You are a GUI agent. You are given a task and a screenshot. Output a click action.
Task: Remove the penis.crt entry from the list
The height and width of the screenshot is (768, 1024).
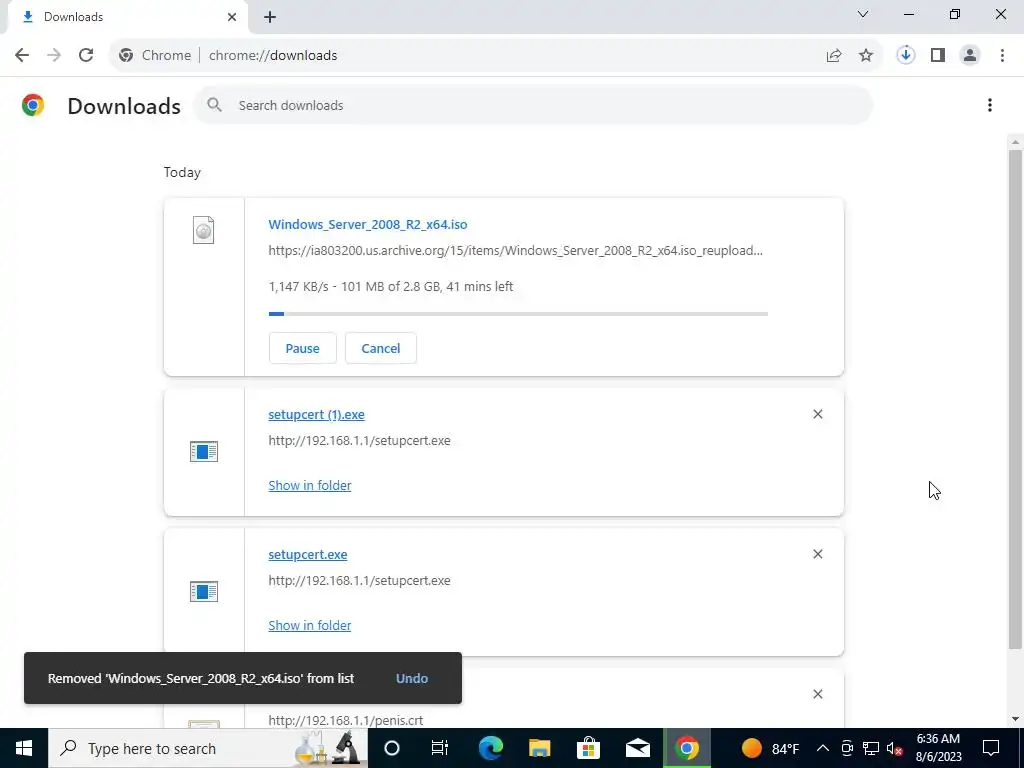(818, 694)
